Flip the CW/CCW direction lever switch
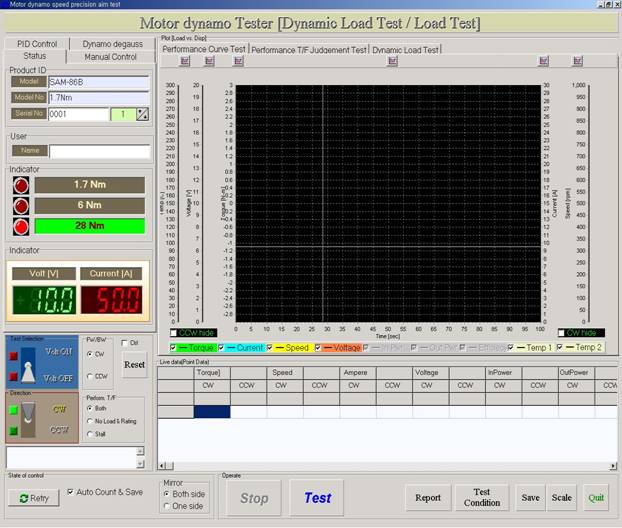Image resolution: width=622 pixels, height=528 pixels. [x=28, y=419]
